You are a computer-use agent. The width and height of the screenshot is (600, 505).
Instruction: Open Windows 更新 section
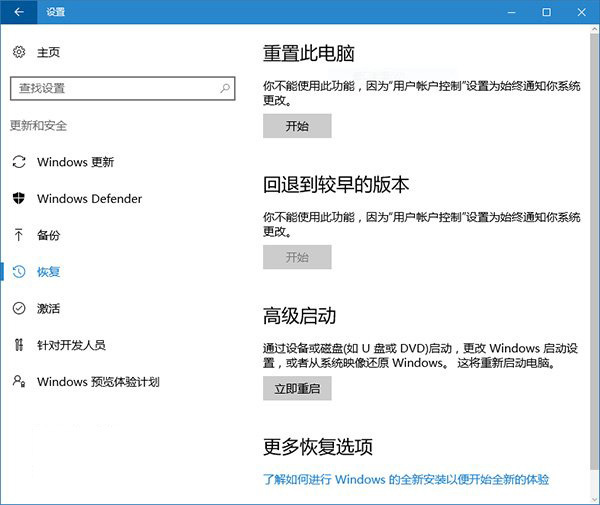click(x=75, y=162)
